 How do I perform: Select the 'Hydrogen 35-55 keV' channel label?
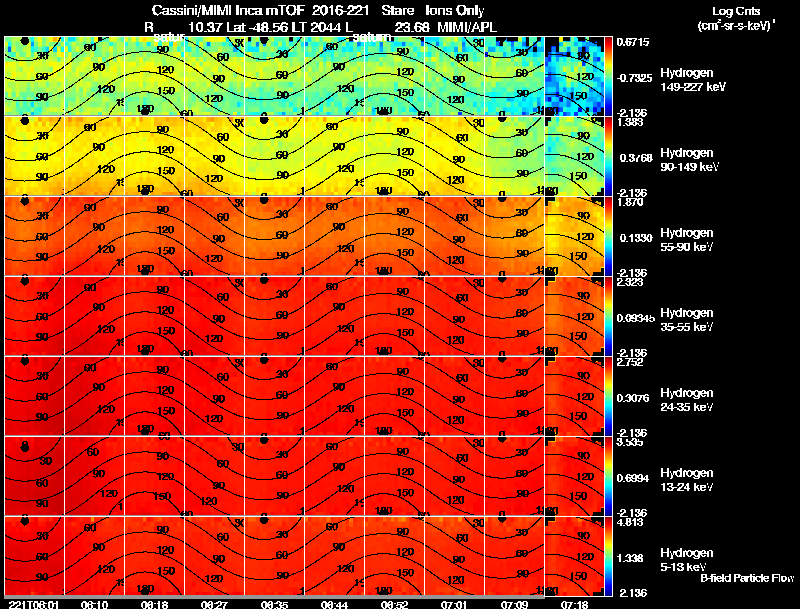[687, 320]
